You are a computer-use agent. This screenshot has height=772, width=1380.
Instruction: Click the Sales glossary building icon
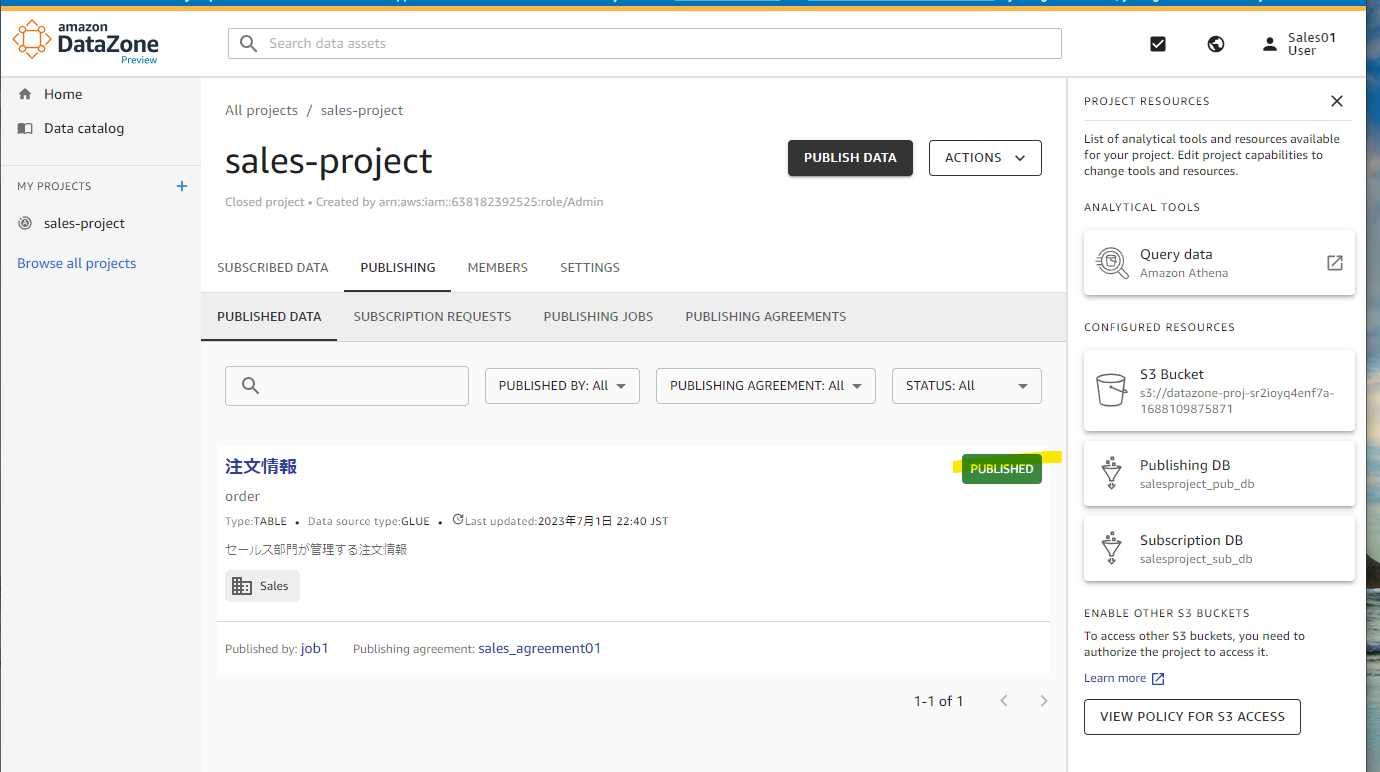click(x=242, y=586)
